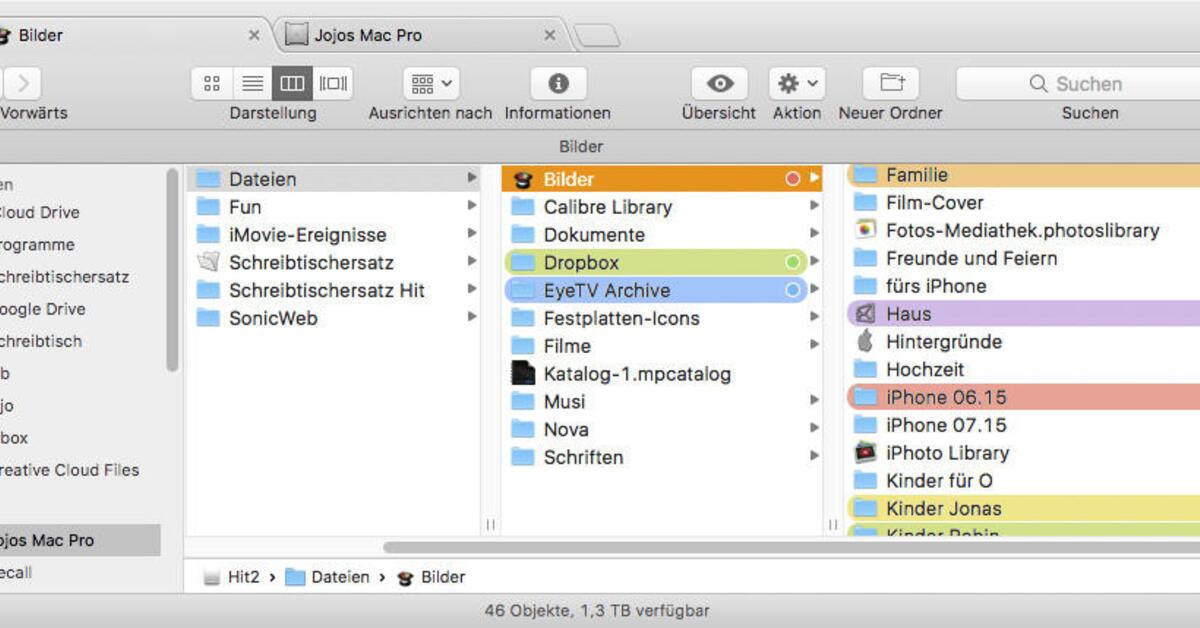Select the iMovie-Ereignisse folder
1200x628 pixels.
pos(336,235)
